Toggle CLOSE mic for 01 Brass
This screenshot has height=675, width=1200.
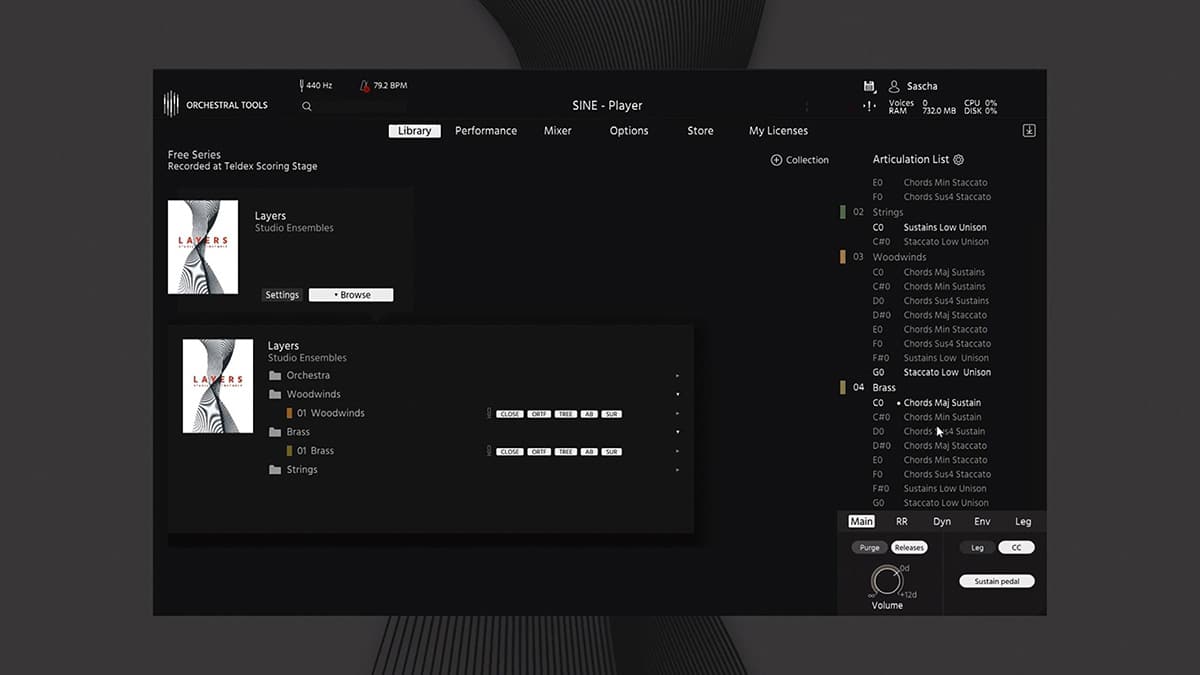510,452
